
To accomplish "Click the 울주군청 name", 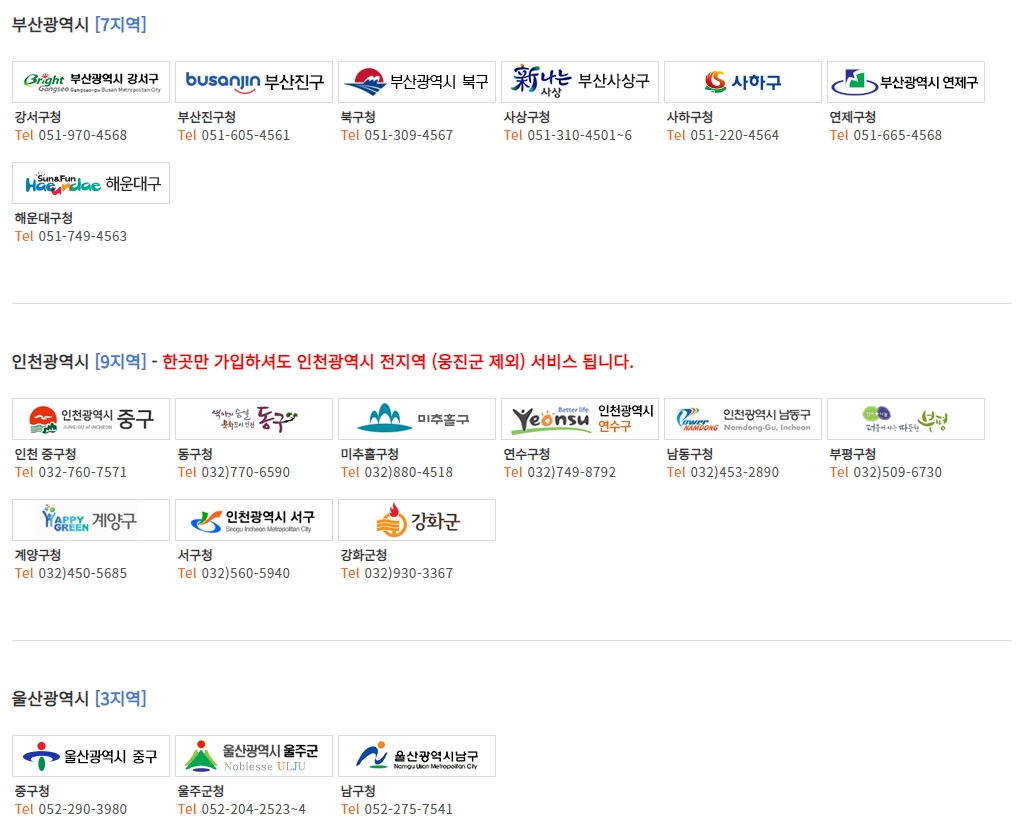I will (200, 791).
